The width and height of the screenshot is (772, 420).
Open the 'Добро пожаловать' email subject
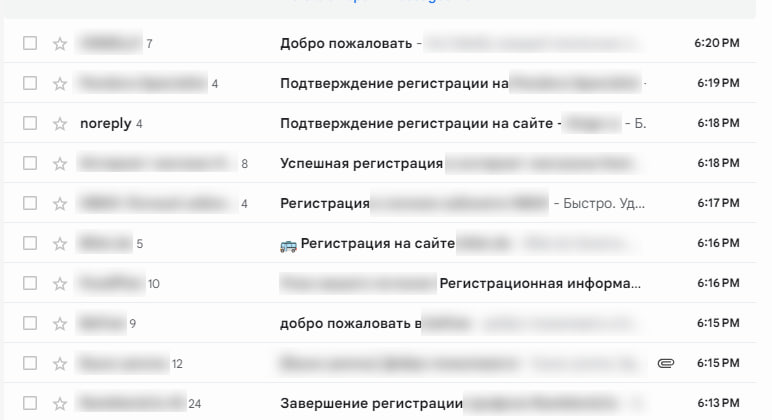(x=346, y=43)
